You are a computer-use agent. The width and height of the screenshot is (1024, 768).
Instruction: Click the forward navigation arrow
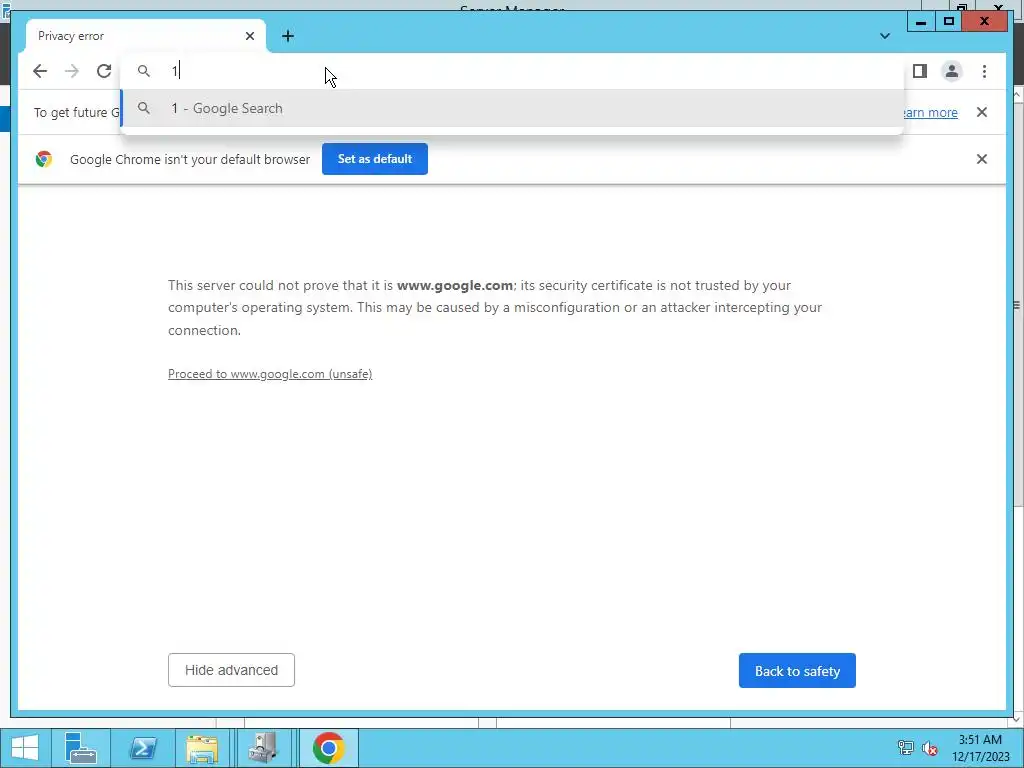coord(72,71)
